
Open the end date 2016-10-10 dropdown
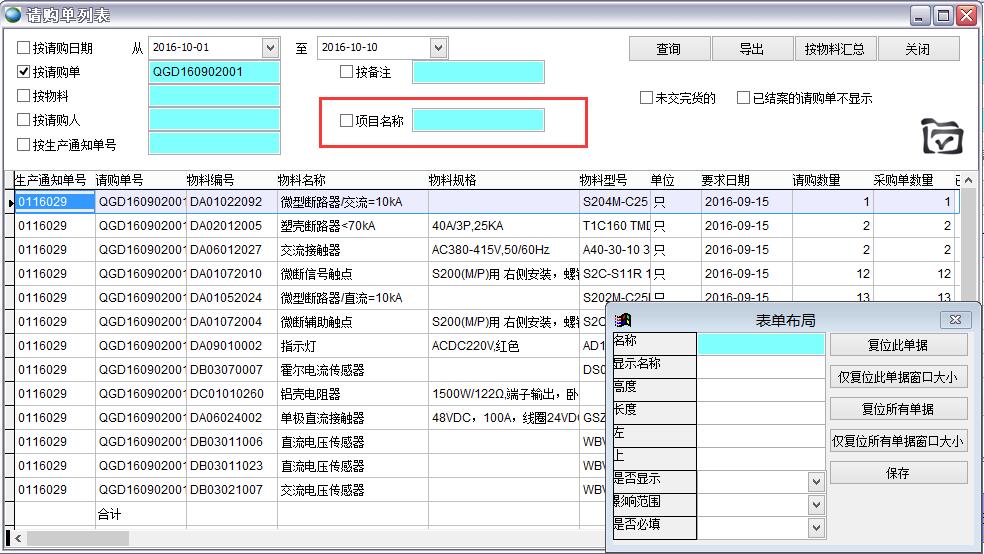[438, 48]
